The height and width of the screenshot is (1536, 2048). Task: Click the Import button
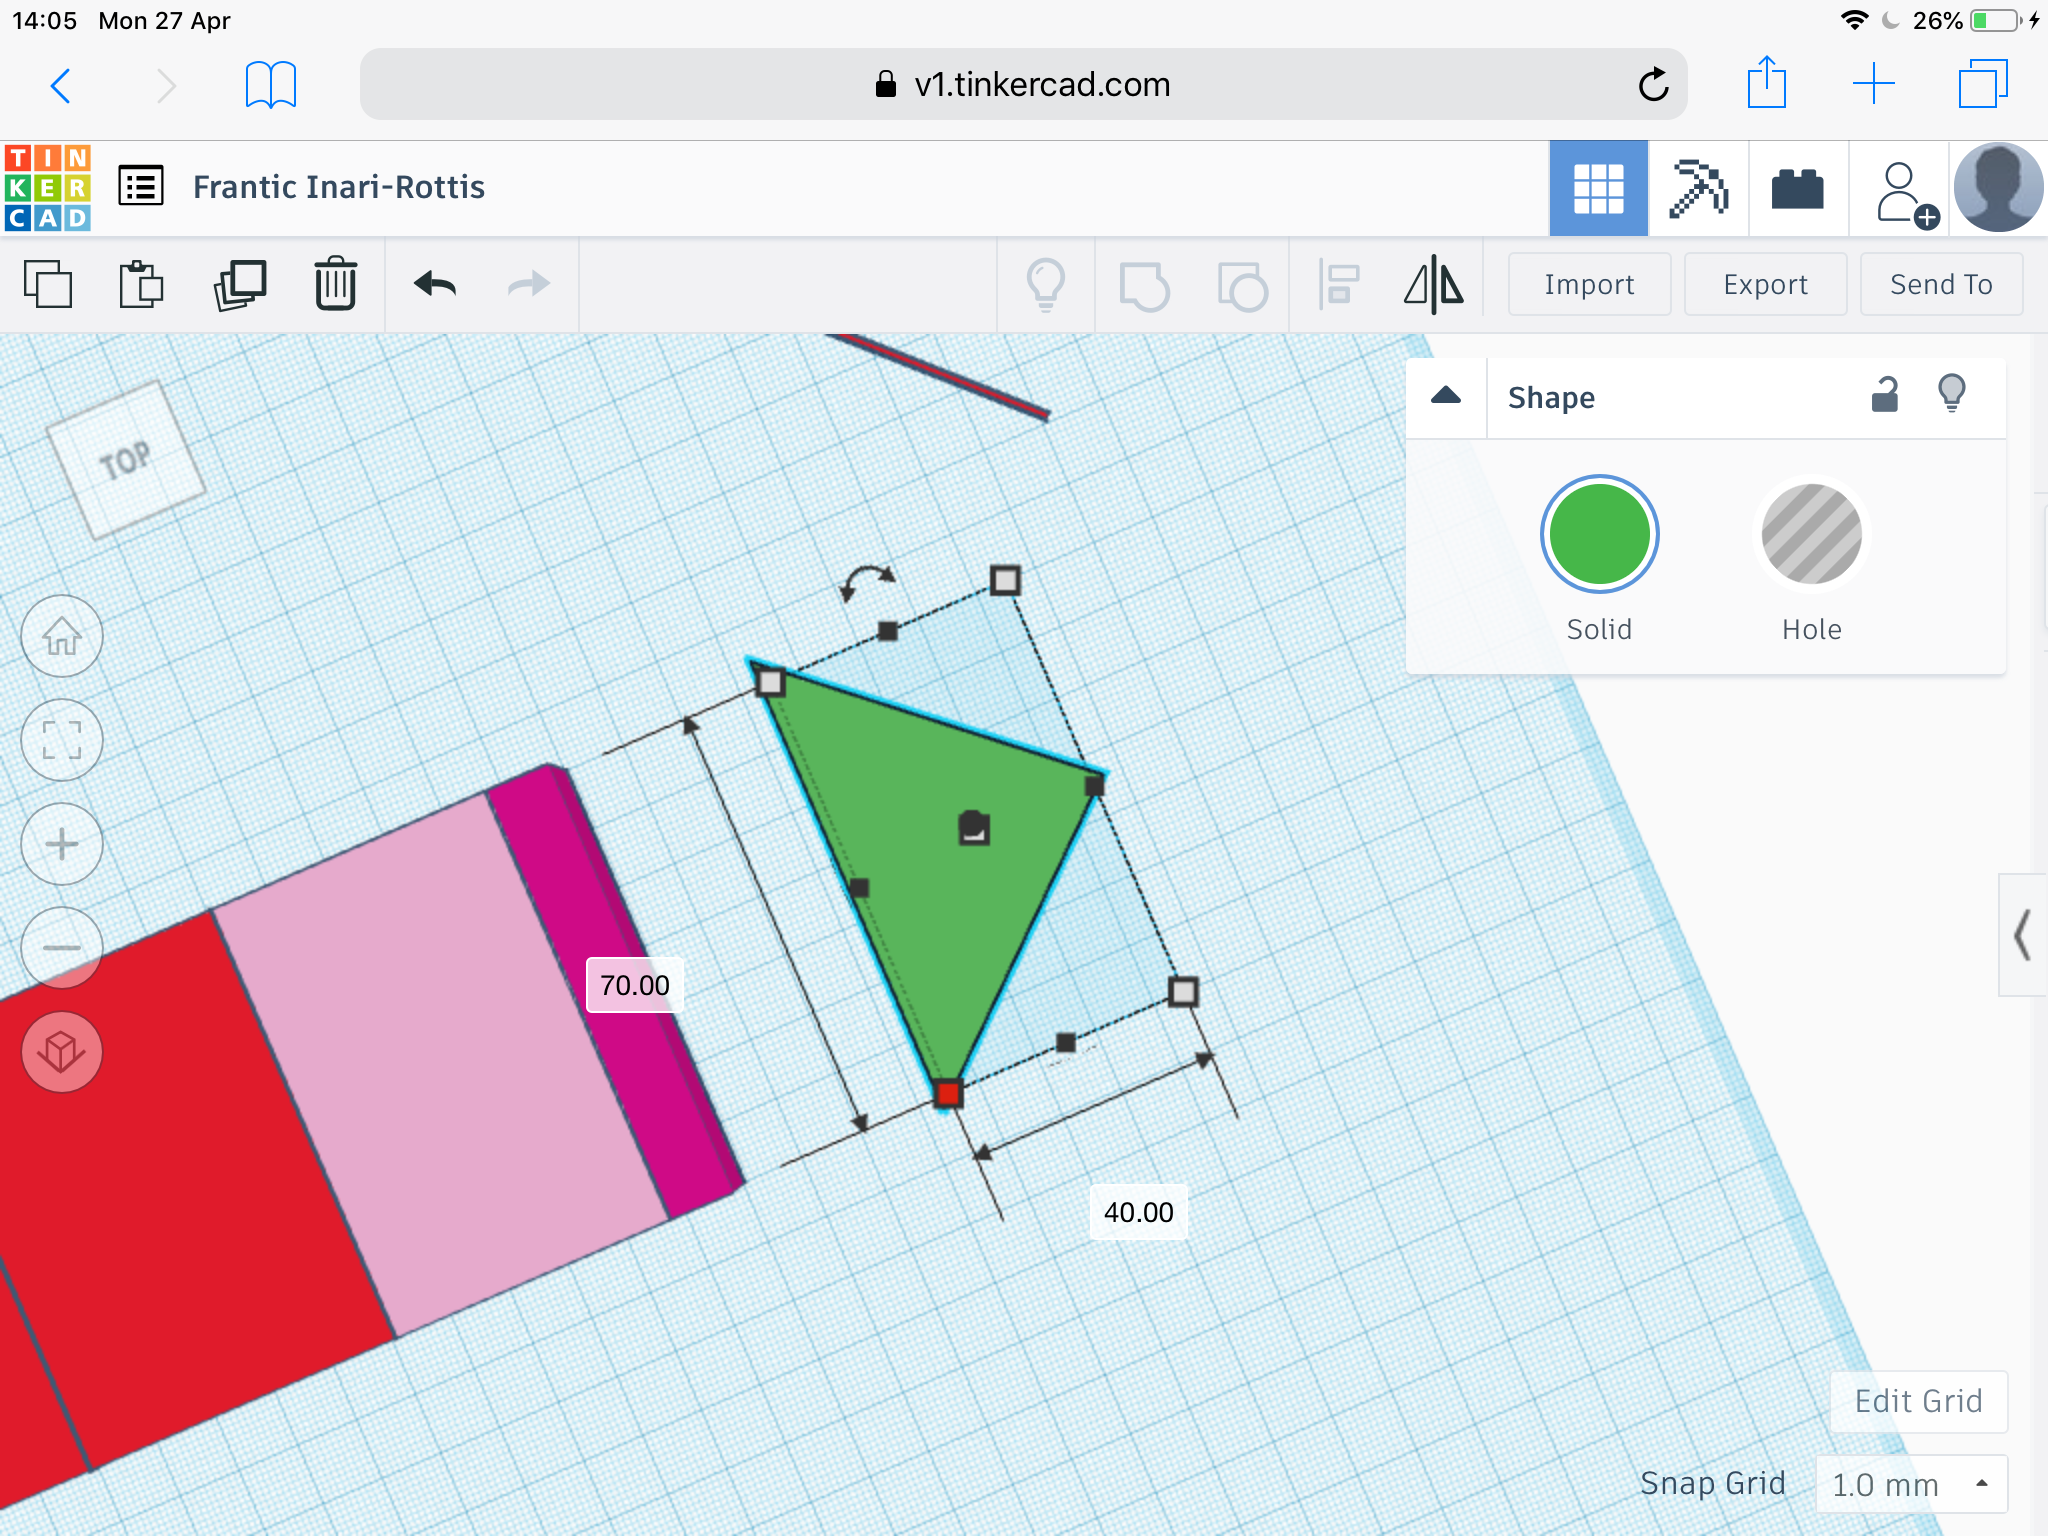(1589, 285)
